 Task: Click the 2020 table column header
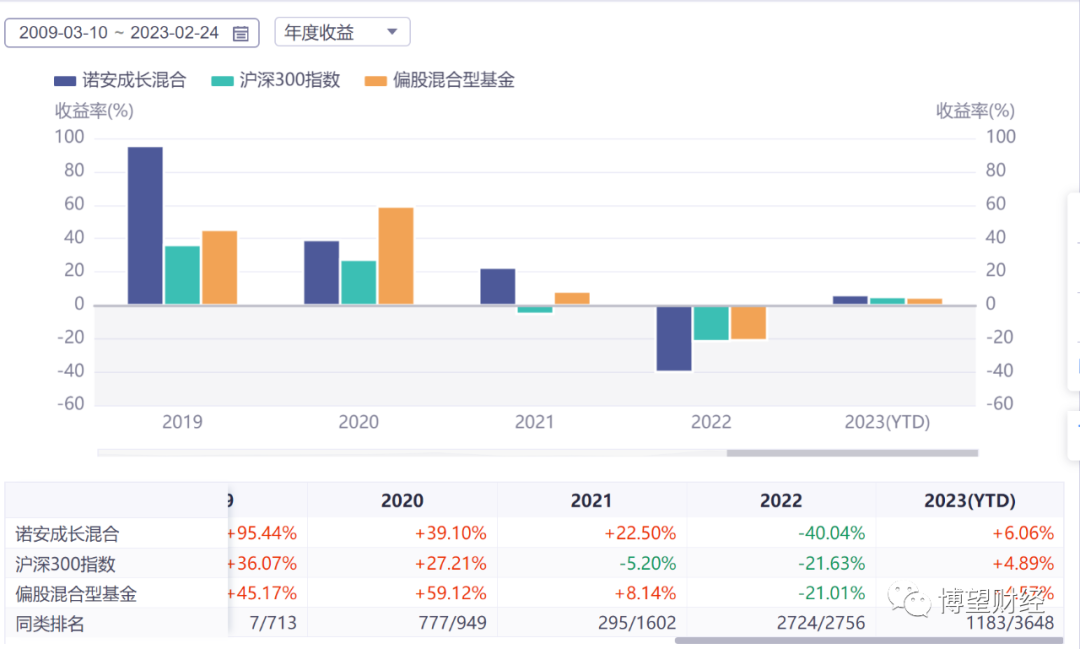click(x=402, y=500)
